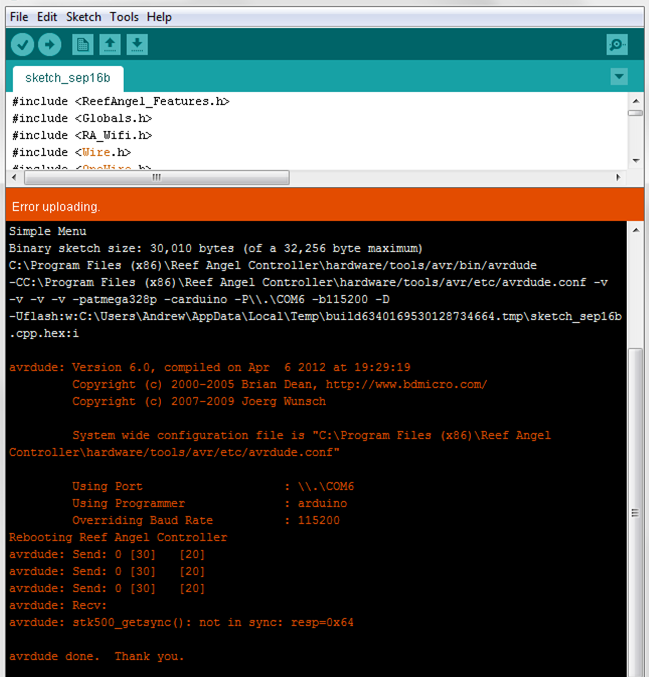The image size is (649, 677).
Task: Click the Globals.h include line
Action: [x=82, y=118]
